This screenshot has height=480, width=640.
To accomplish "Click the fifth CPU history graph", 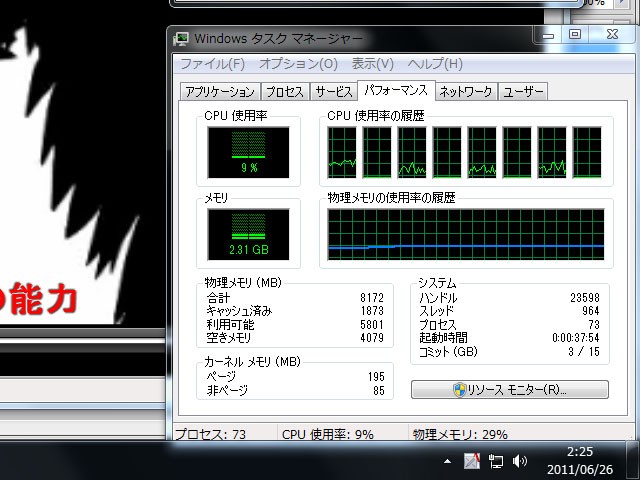I will point(482,153).
